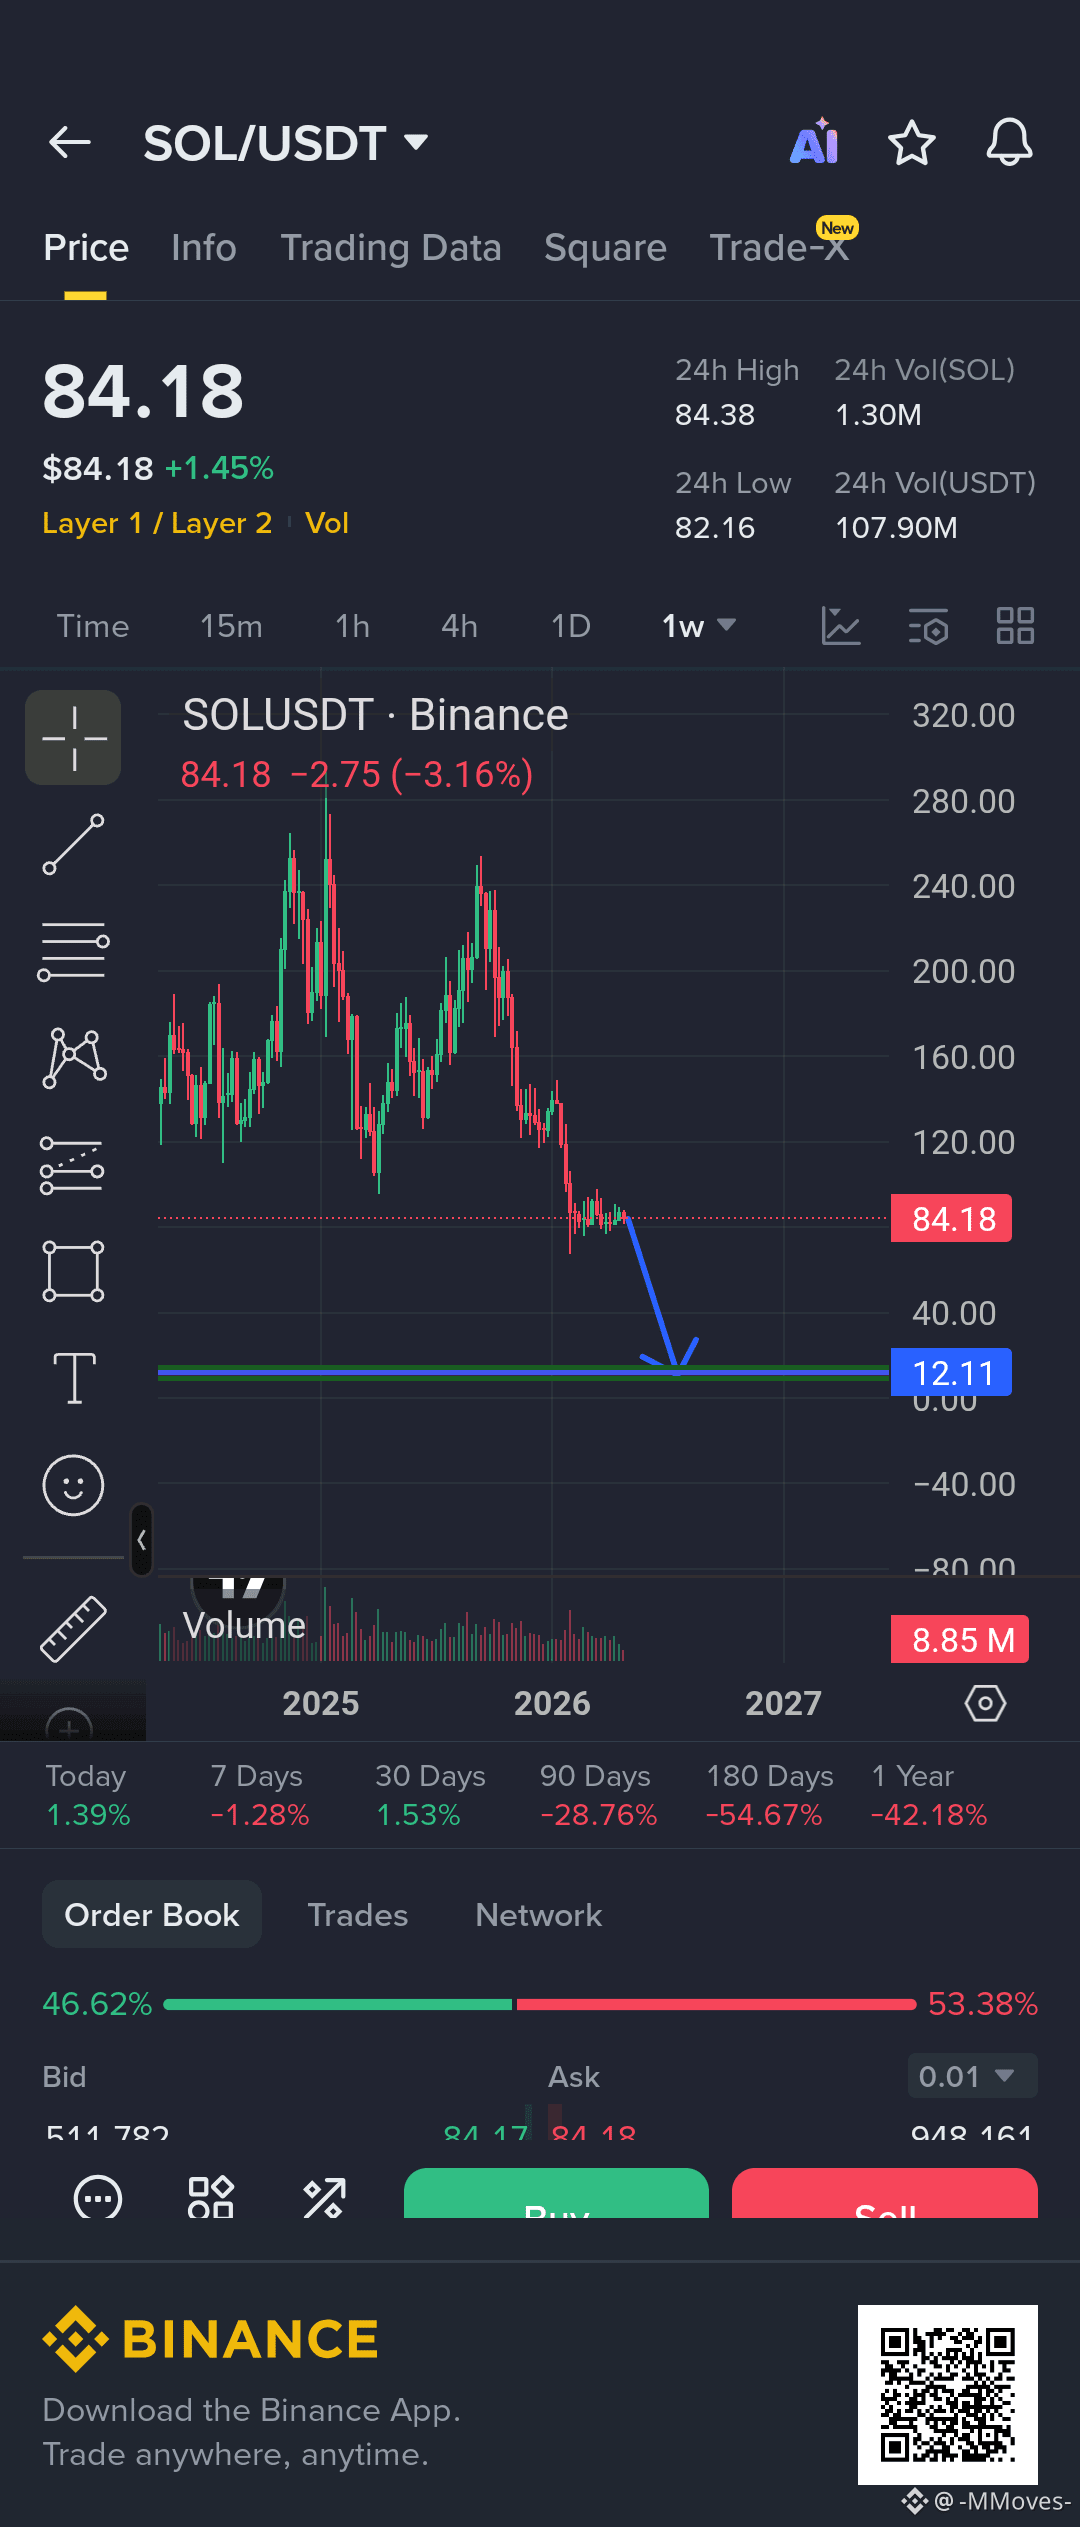The image size is (1080, 2527).
Task: Select the 1D chart interval
Action: (571, 626)
